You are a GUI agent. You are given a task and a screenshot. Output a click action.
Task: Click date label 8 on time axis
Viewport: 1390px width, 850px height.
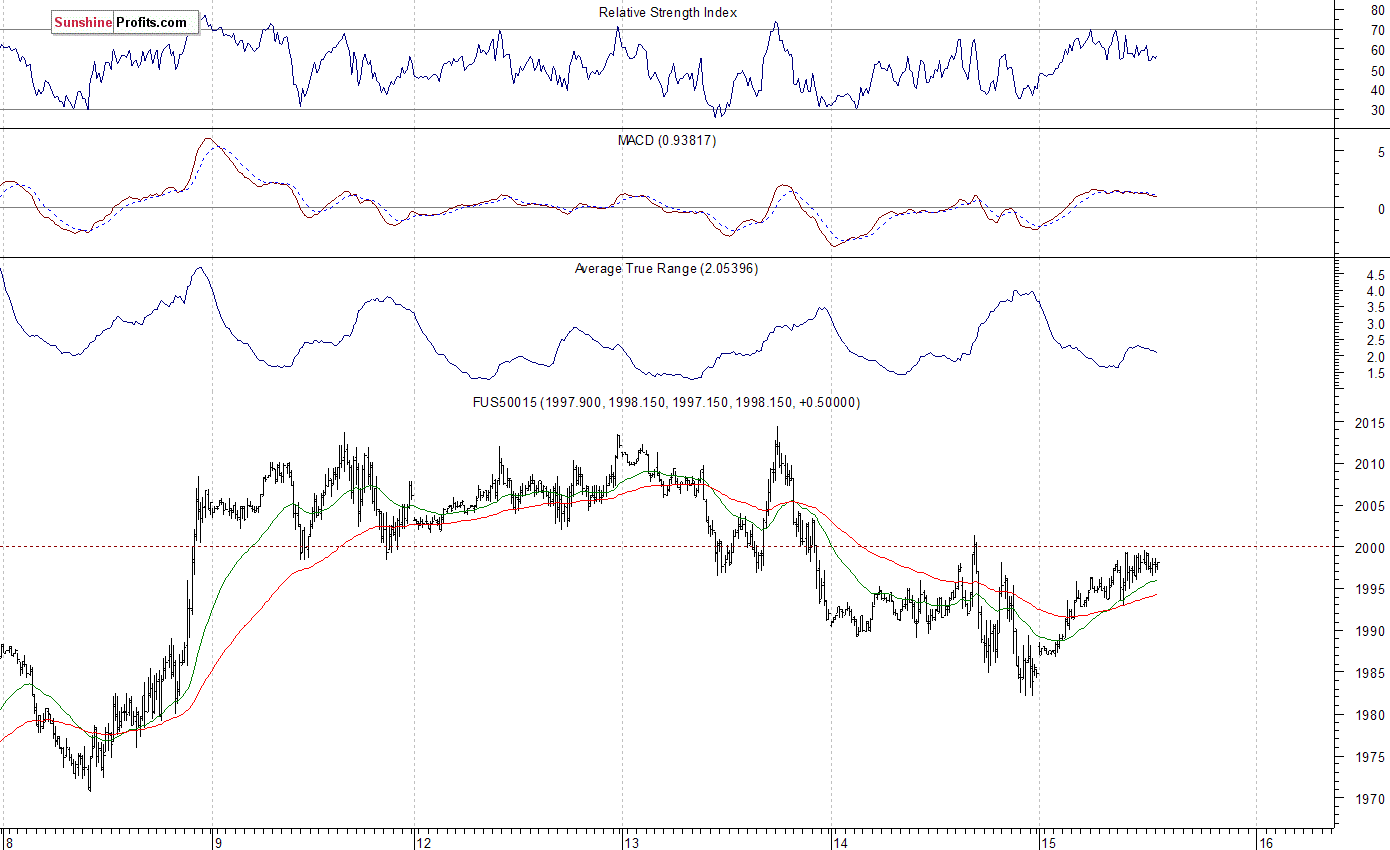tap(8, 842)
